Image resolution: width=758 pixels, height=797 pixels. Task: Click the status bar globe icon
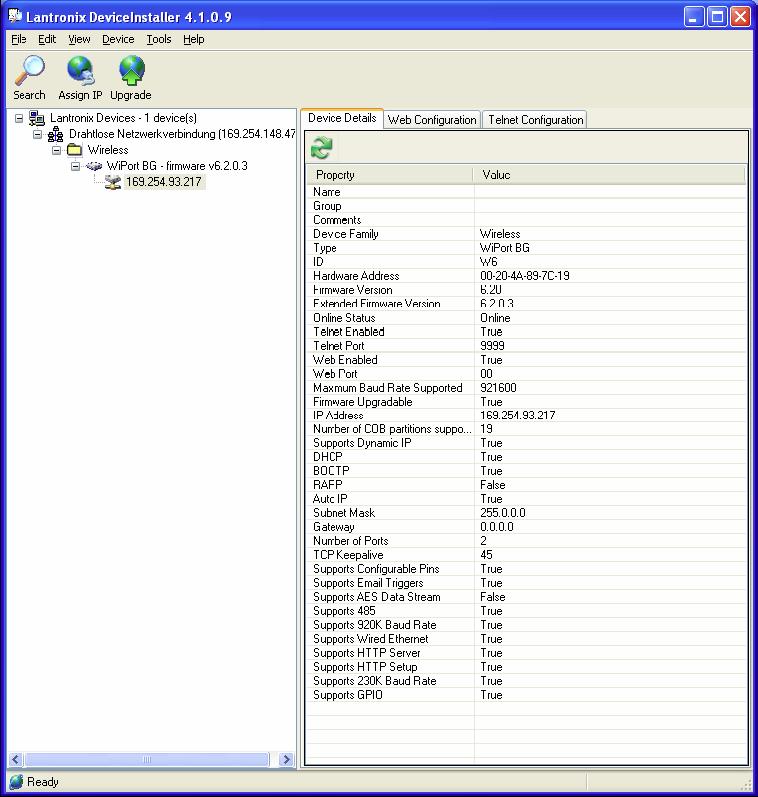point(16,782)
